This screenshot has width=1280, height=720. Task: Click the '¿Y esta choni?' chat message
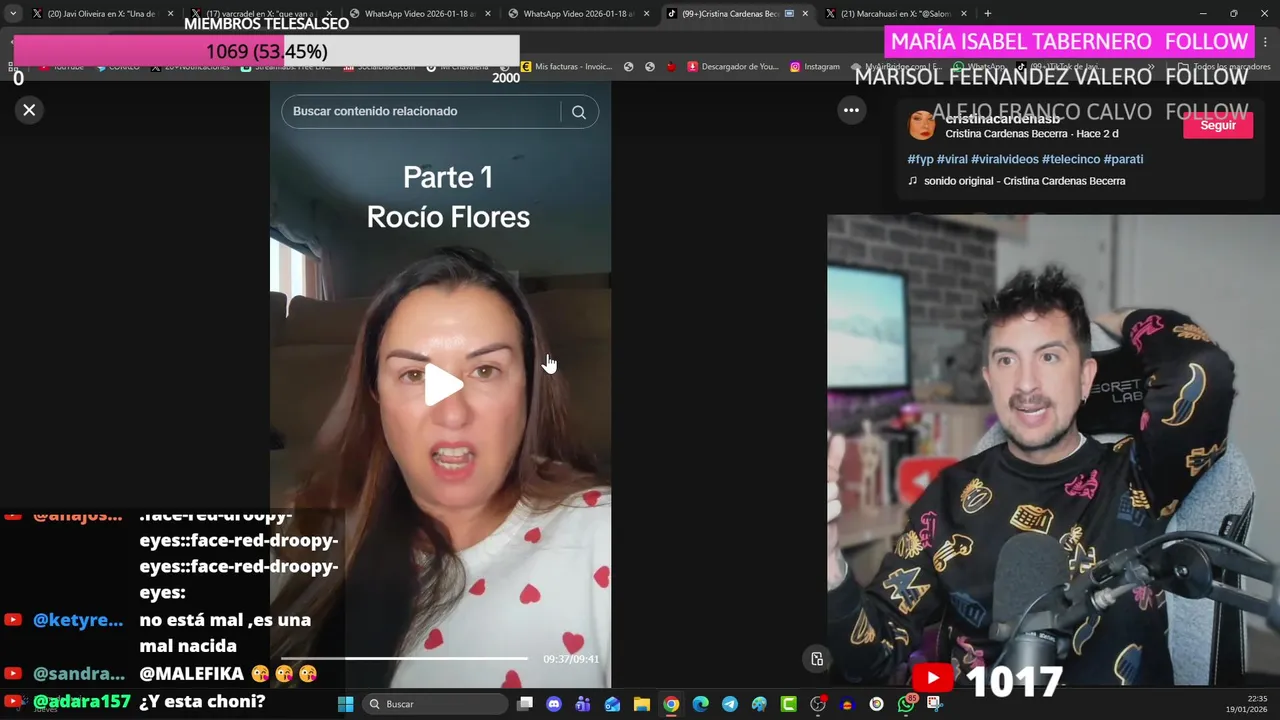pos(202,702)
